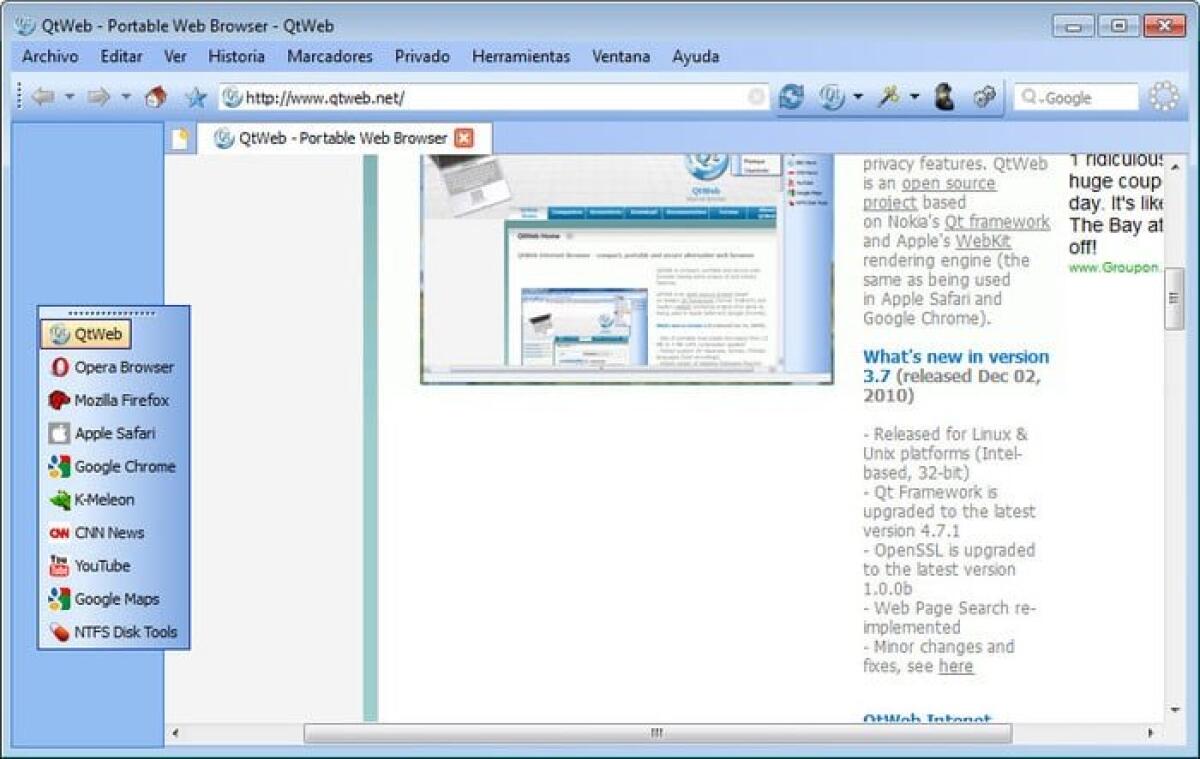This screenshot has width=1200, height=759.
Task: Launch Google Chrome from the launcher menu
Action: coord(124,466)
